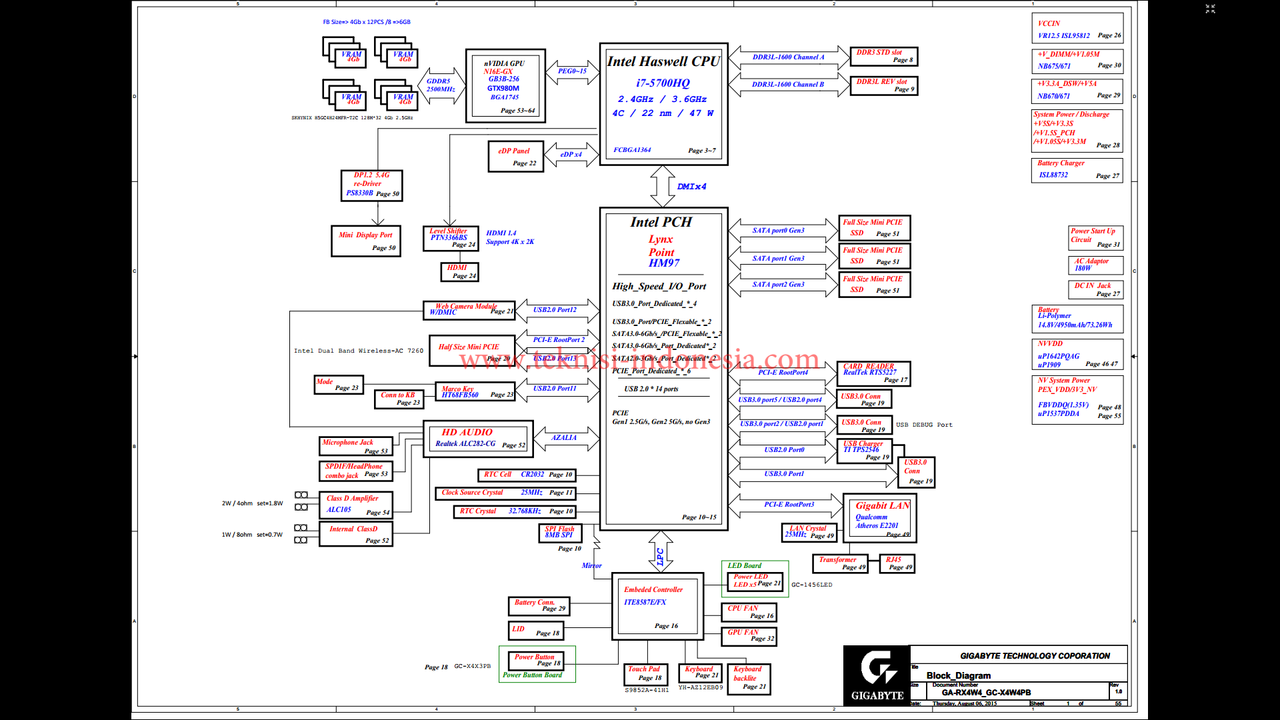The width and height of the screenshot is (1280, 720).
Task: Select the "PTN3360BS" level shifter text
Action: pyautogui.click(x=448, y=238)
